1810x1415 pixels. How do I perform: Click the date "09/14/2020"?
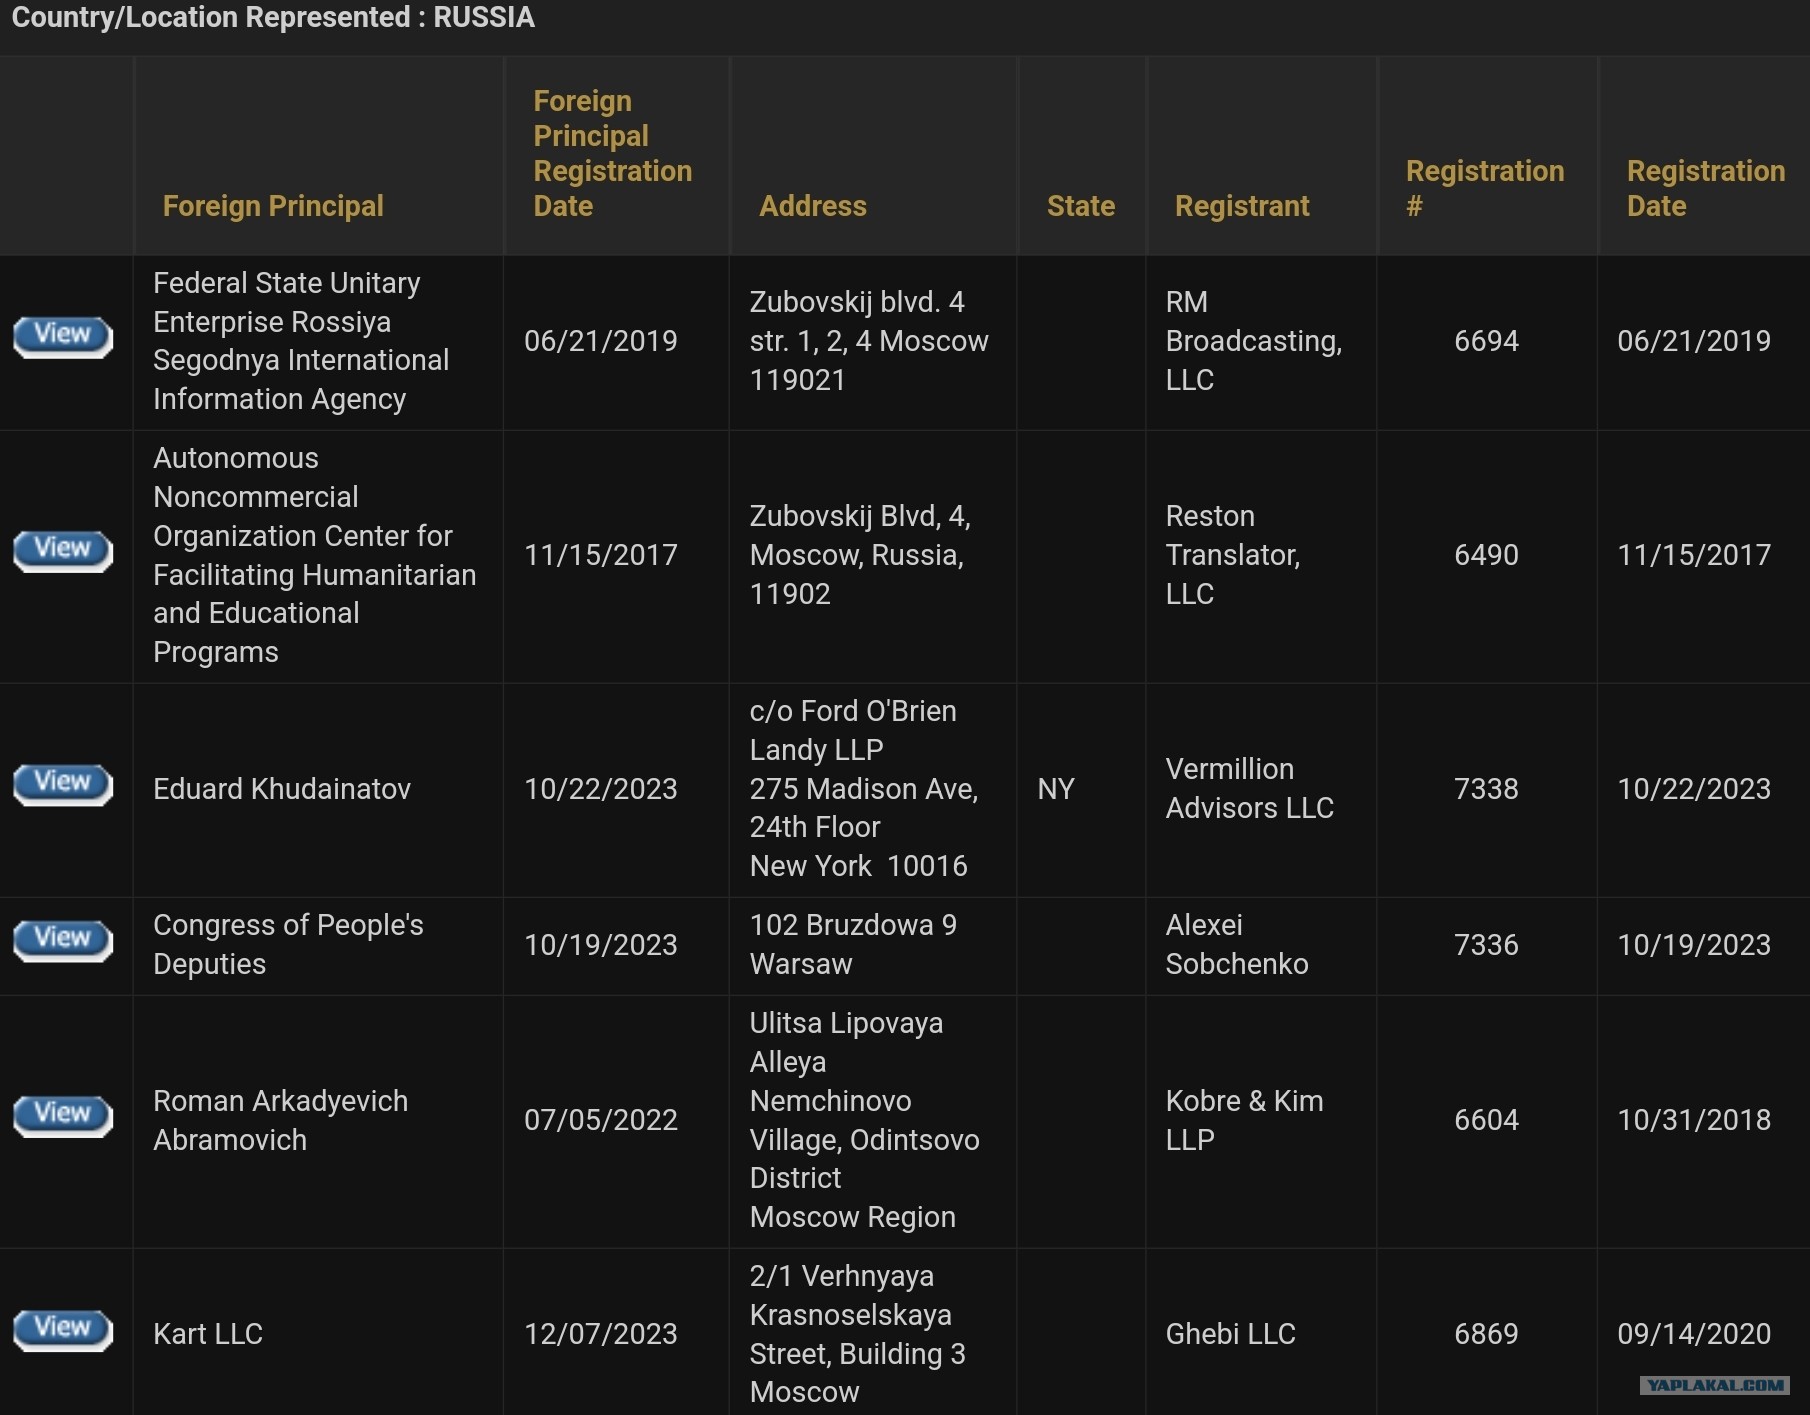pos(1694,1334)
